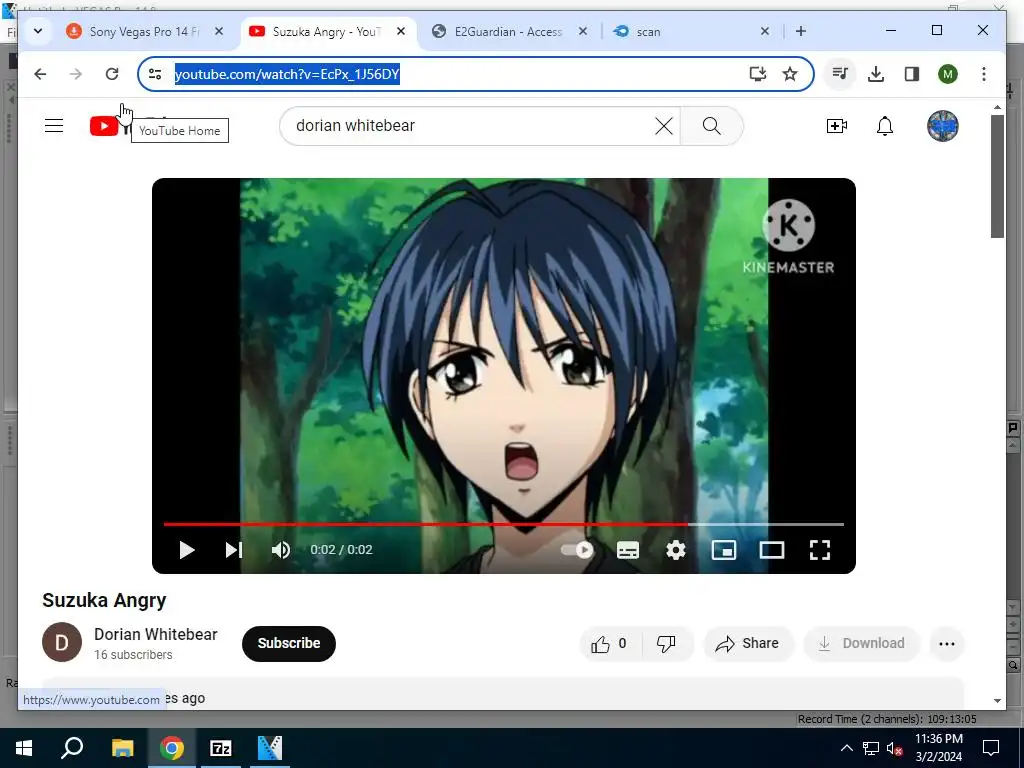The image size is (1024, 768).
Task: Open the Windows Start menu
Action: [x=24, y=748]
